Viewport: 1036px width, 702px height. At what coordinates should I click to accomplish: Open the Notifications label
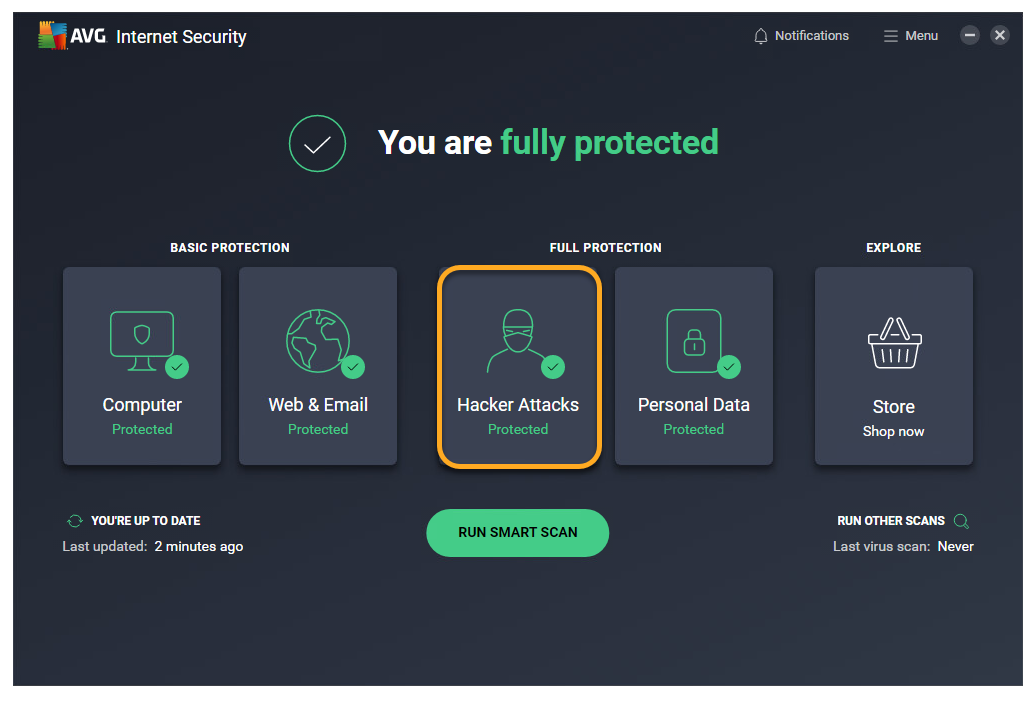click(811, 36)
